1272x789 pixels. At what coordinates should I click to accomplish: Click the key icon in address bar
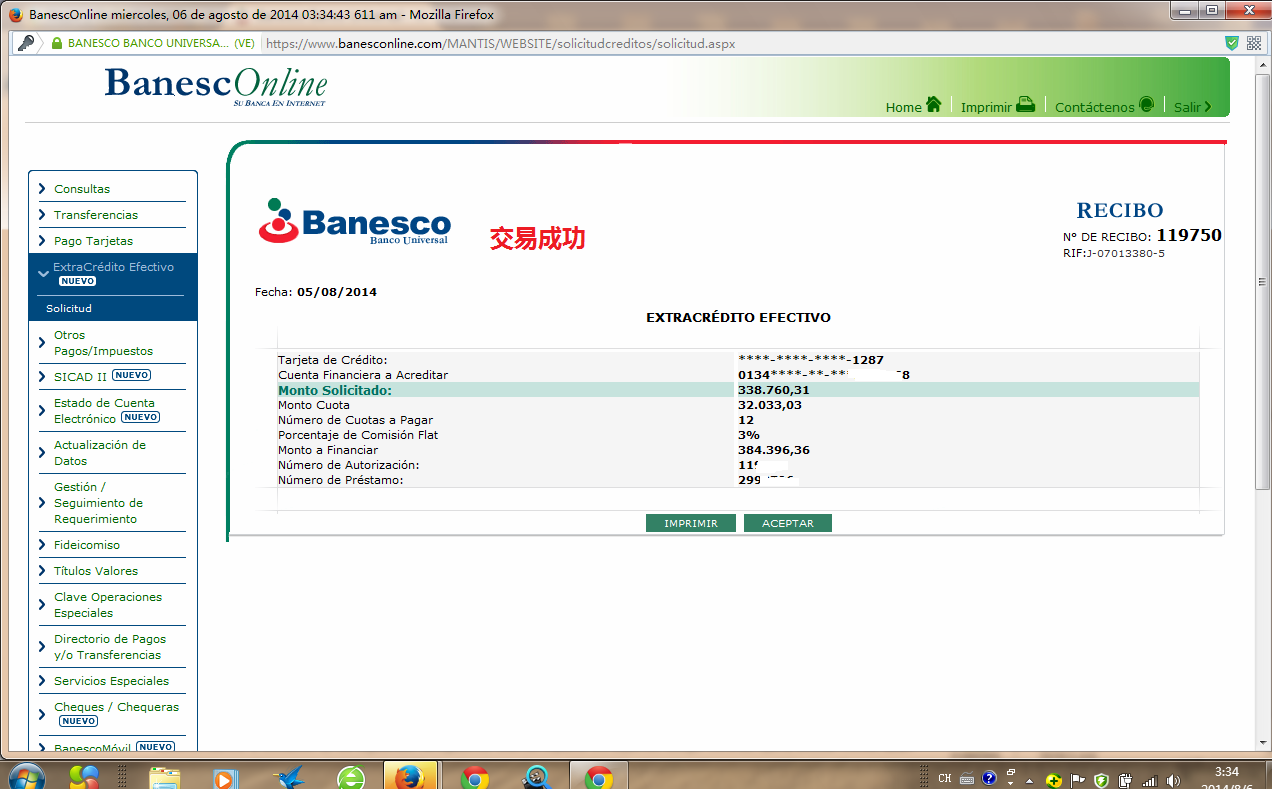[27, 43]
